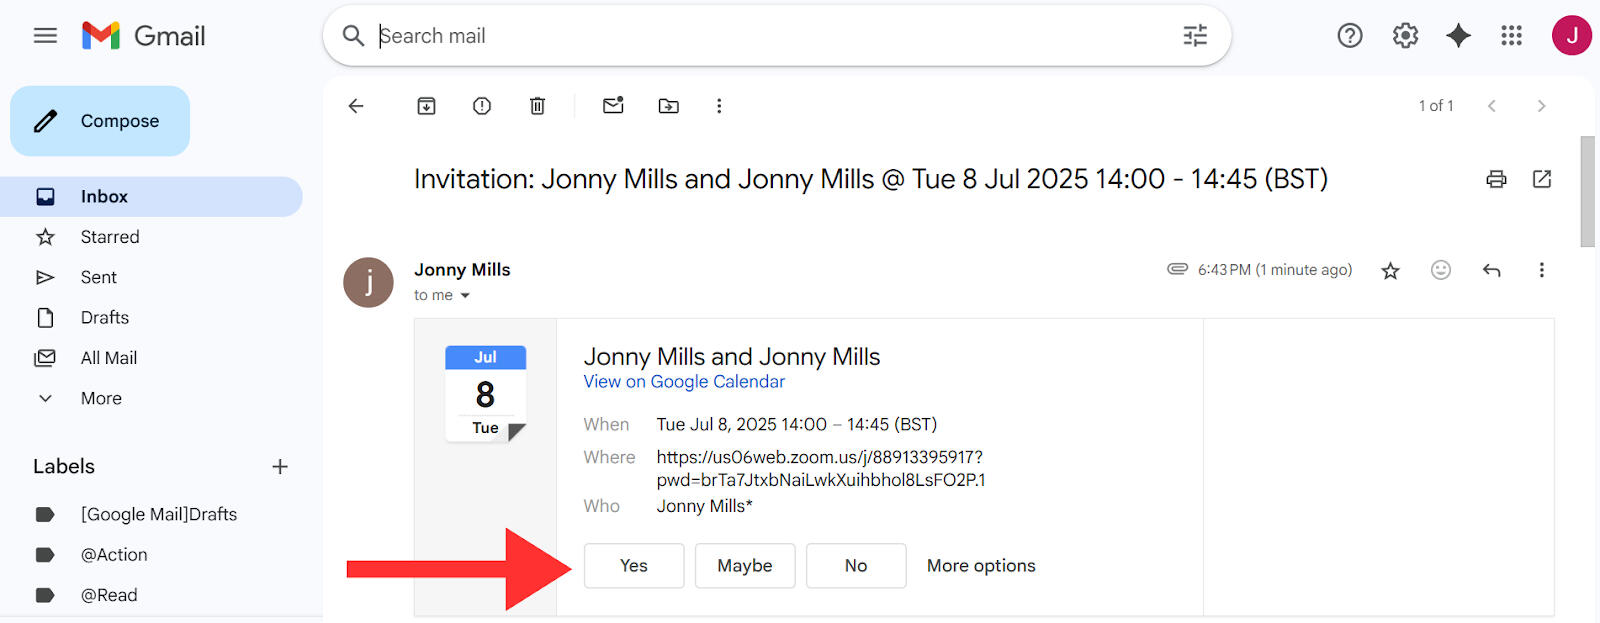The image size is (1600, 623).
Task: Open Move to folder icon
Action: pyautogui.click(x=668, y=106)
